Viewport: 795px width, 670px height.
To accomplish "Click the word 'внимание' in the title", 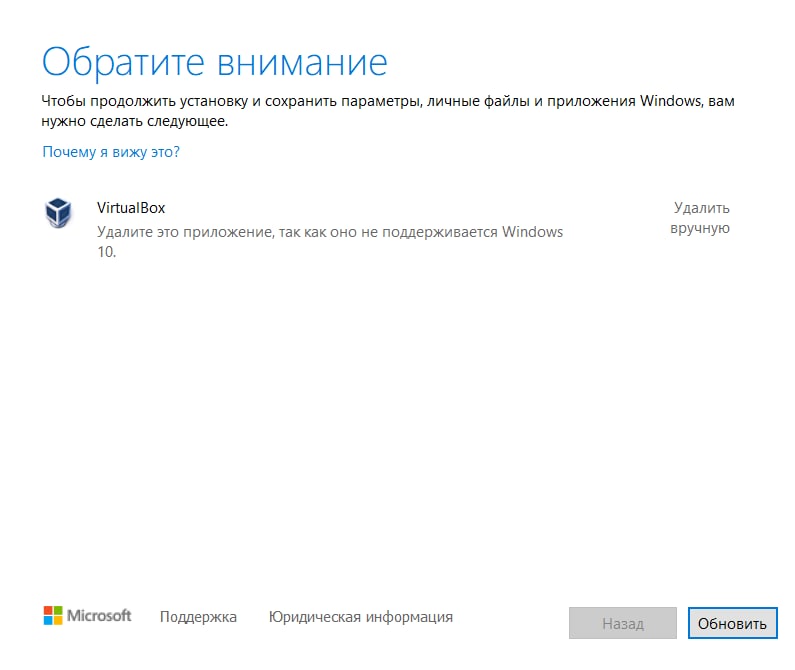I will (x=303, y=63).
